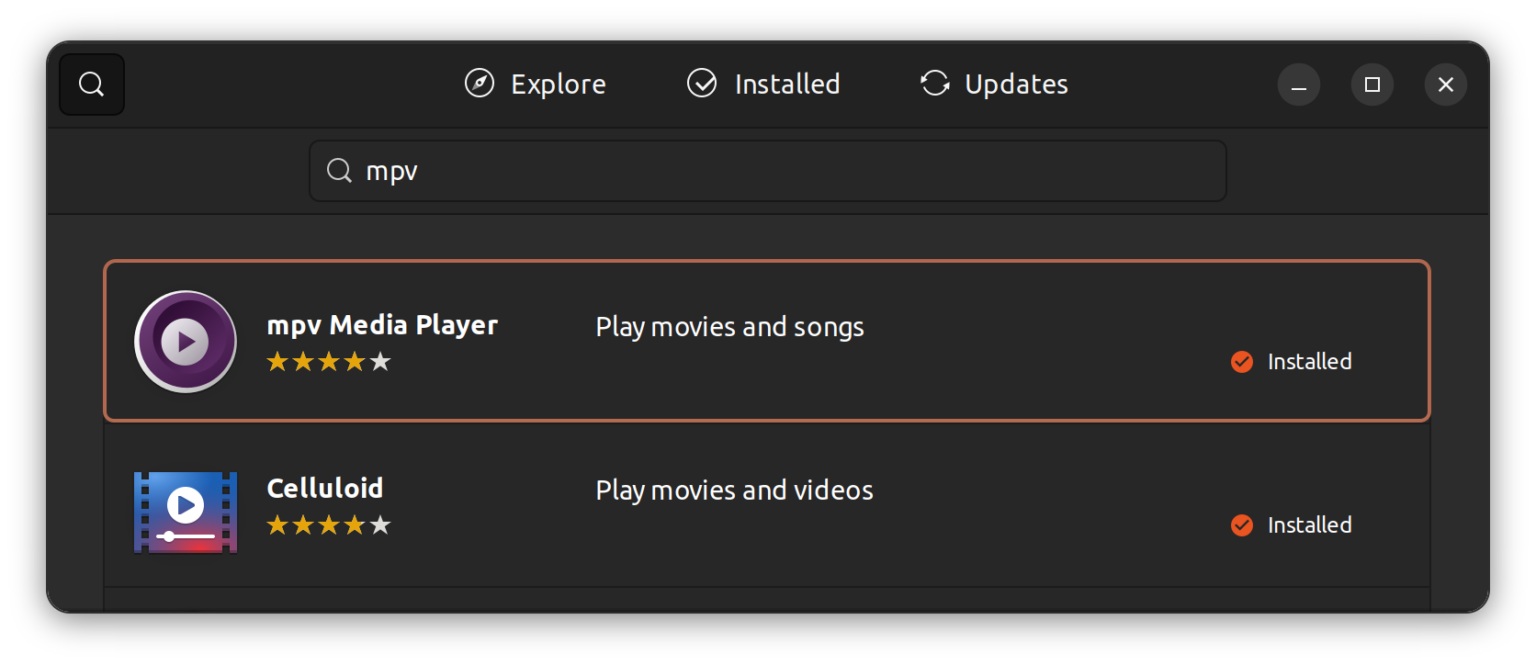The height and width of the screenshot is (665, 1536).
Task: Open the Explore section
Action: pyautogui.click(x=535, y=84)
